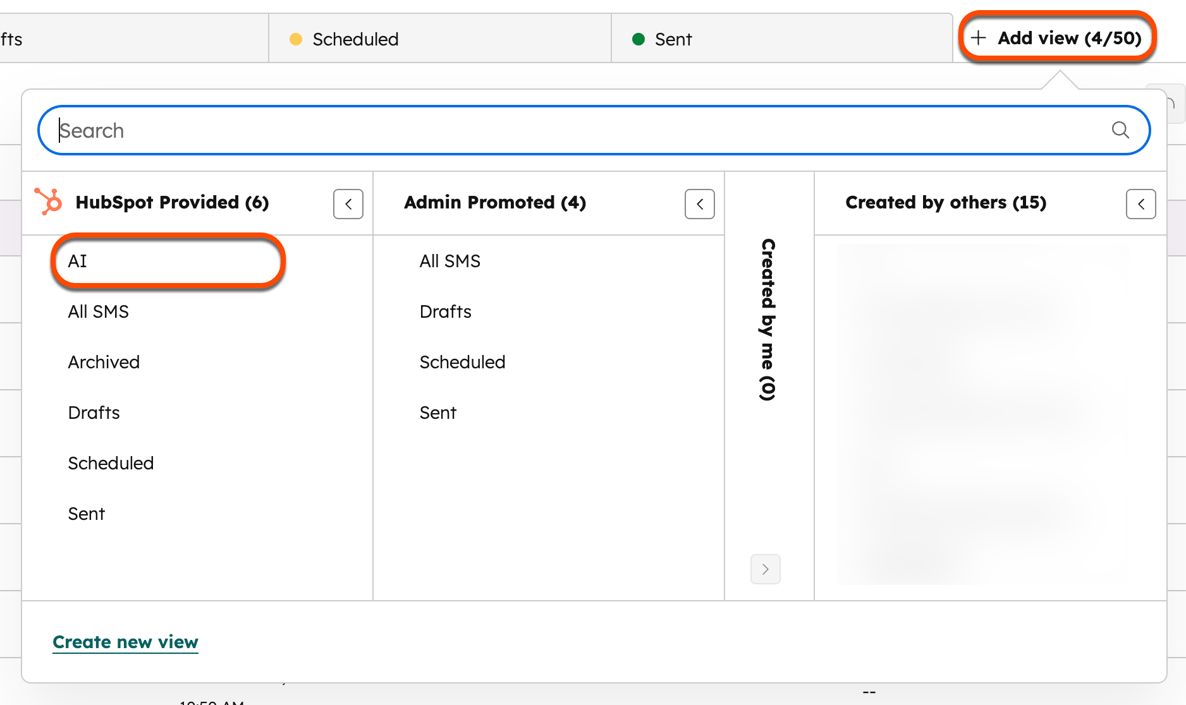1186x705 pixels.
Task: Expand the Created by me section
Action: [765, 569]
